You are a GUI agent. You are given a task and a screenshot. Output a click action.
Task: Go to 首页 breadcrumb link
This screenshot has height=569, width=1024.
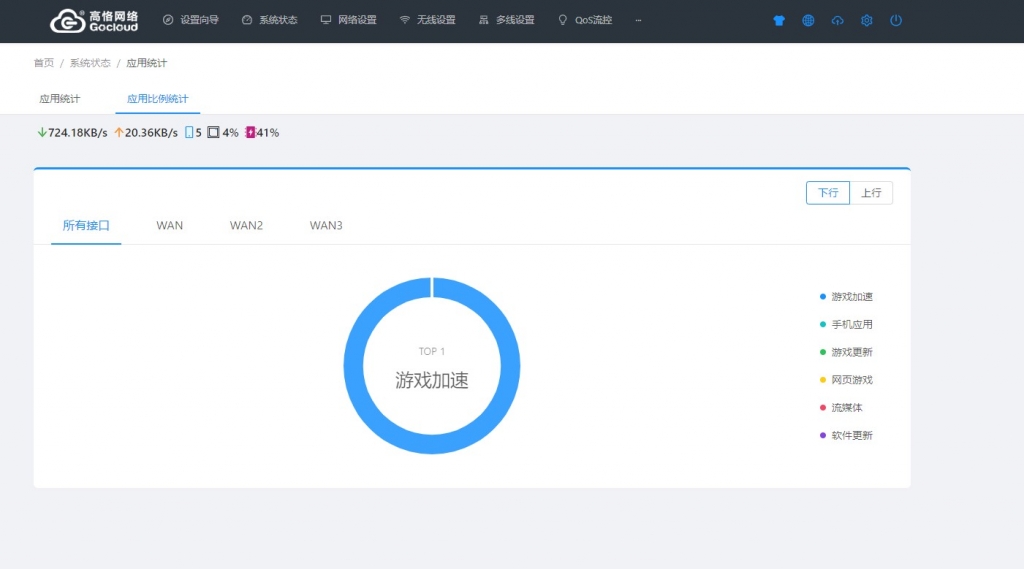pos(44,63)
